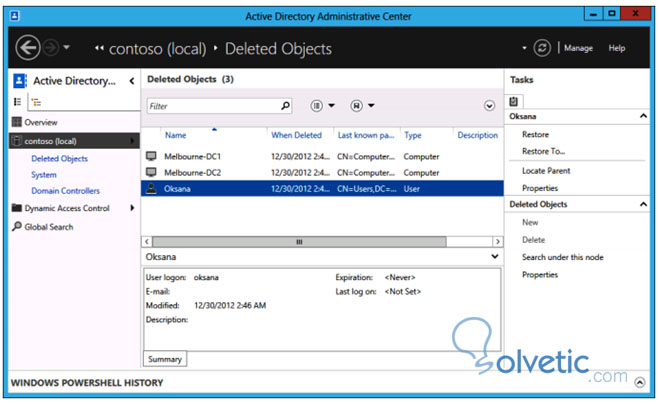Viewport: 659px width, 404px height.
Task: Sort by Type column header
Action: (412, 135)
